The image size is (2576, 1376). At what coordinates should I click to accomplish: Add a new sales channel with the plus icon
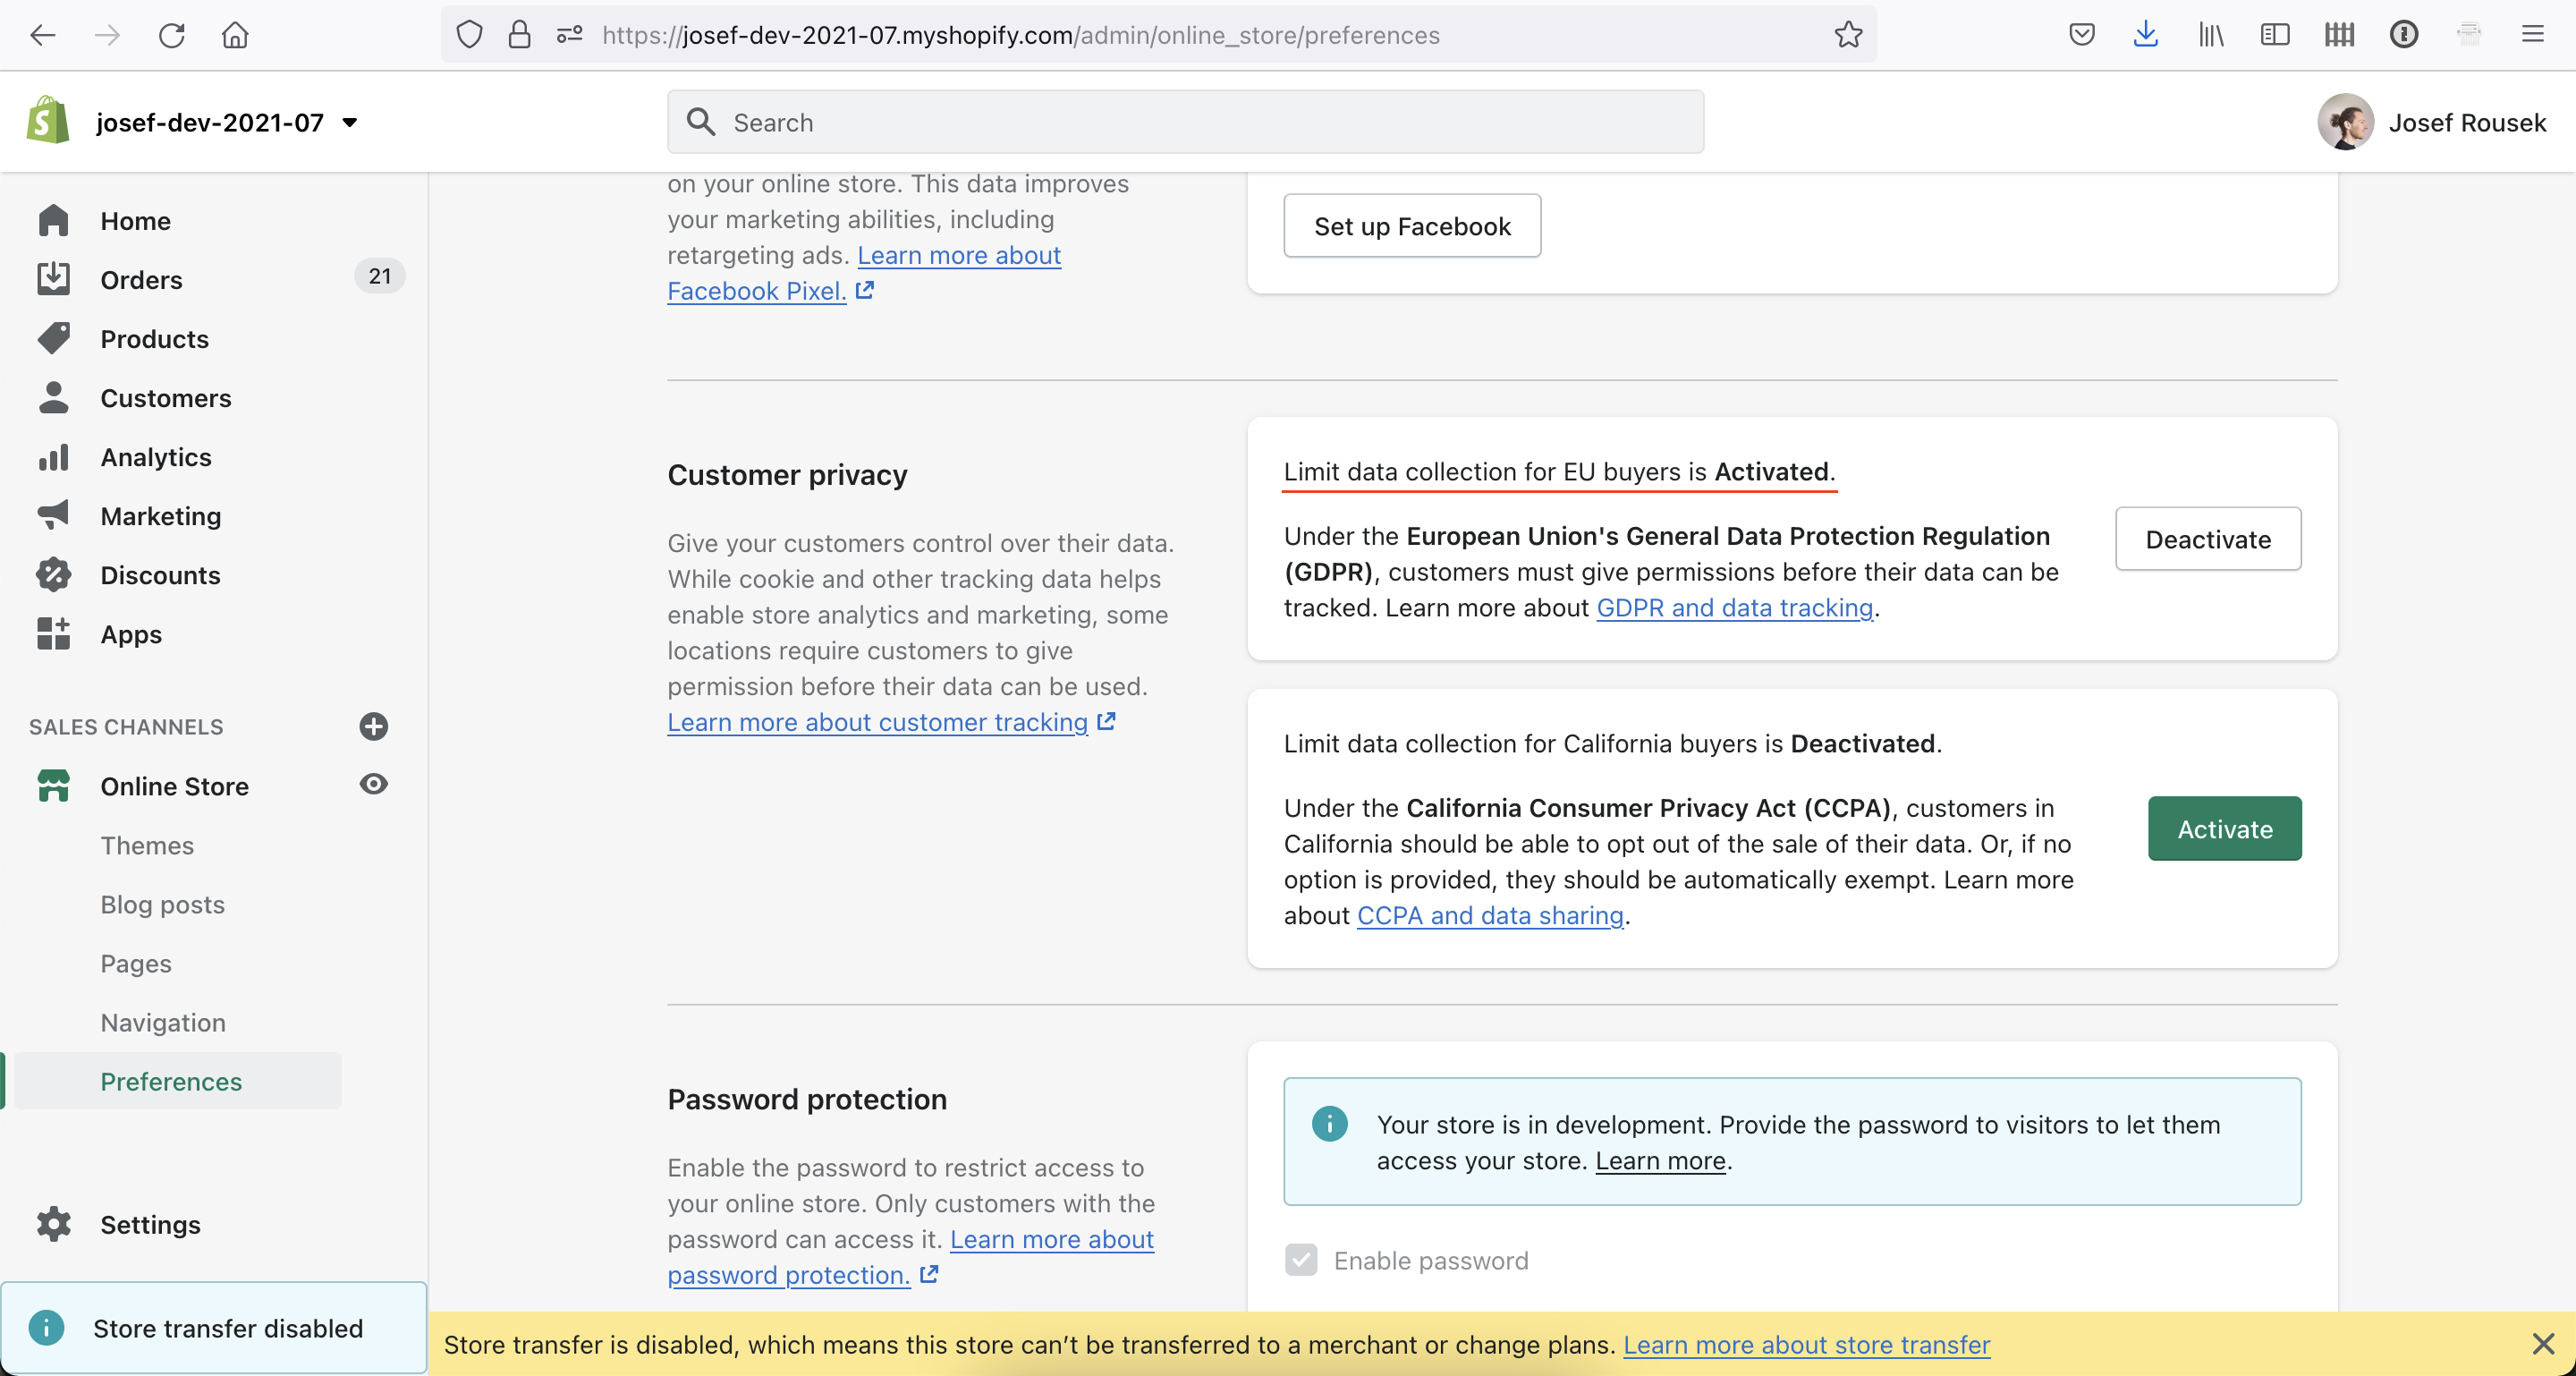tap(373, 726)
